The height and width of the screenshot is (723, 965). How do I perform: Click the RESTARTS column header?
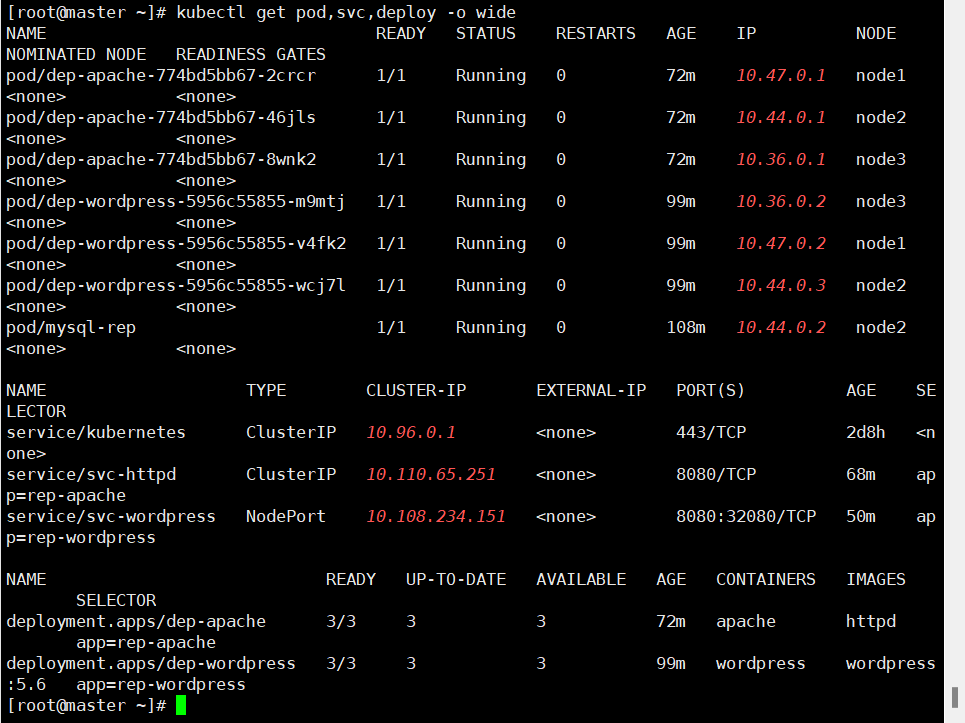(x=596, y=33)
